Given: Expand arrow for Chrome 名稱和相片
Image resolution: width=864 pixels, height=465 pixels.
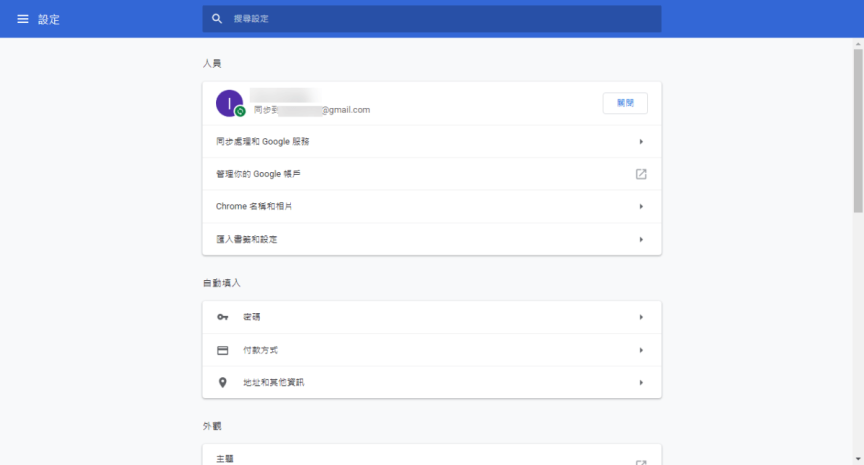Looking at the screenshot, I should click(641, 207).
